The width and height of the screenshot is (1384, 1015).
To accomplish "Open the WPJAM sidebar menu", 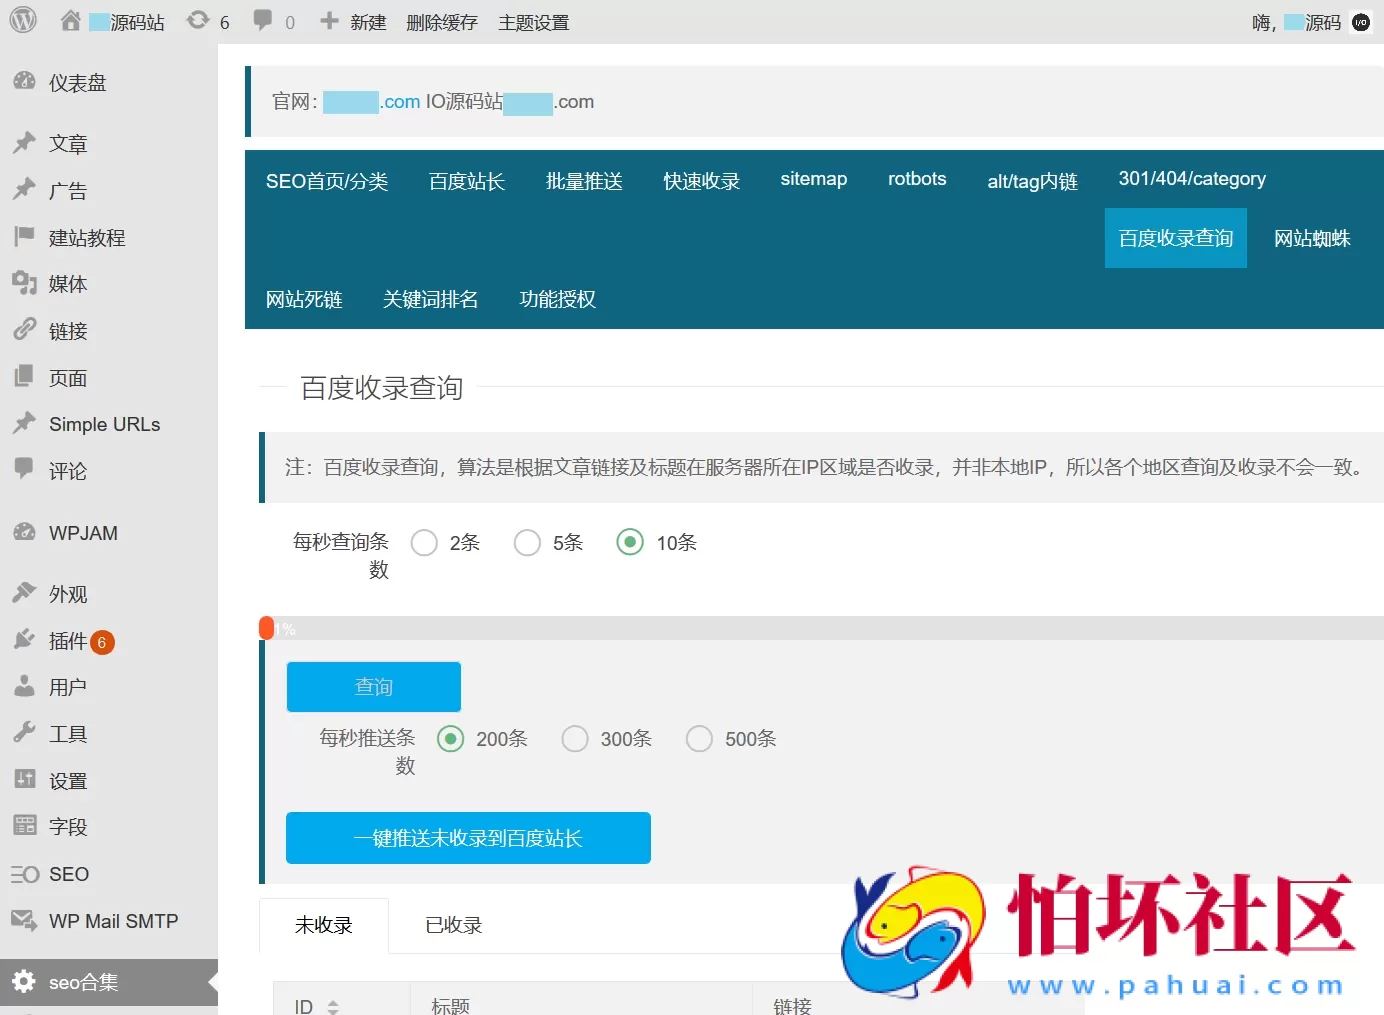I will (80, 532).
